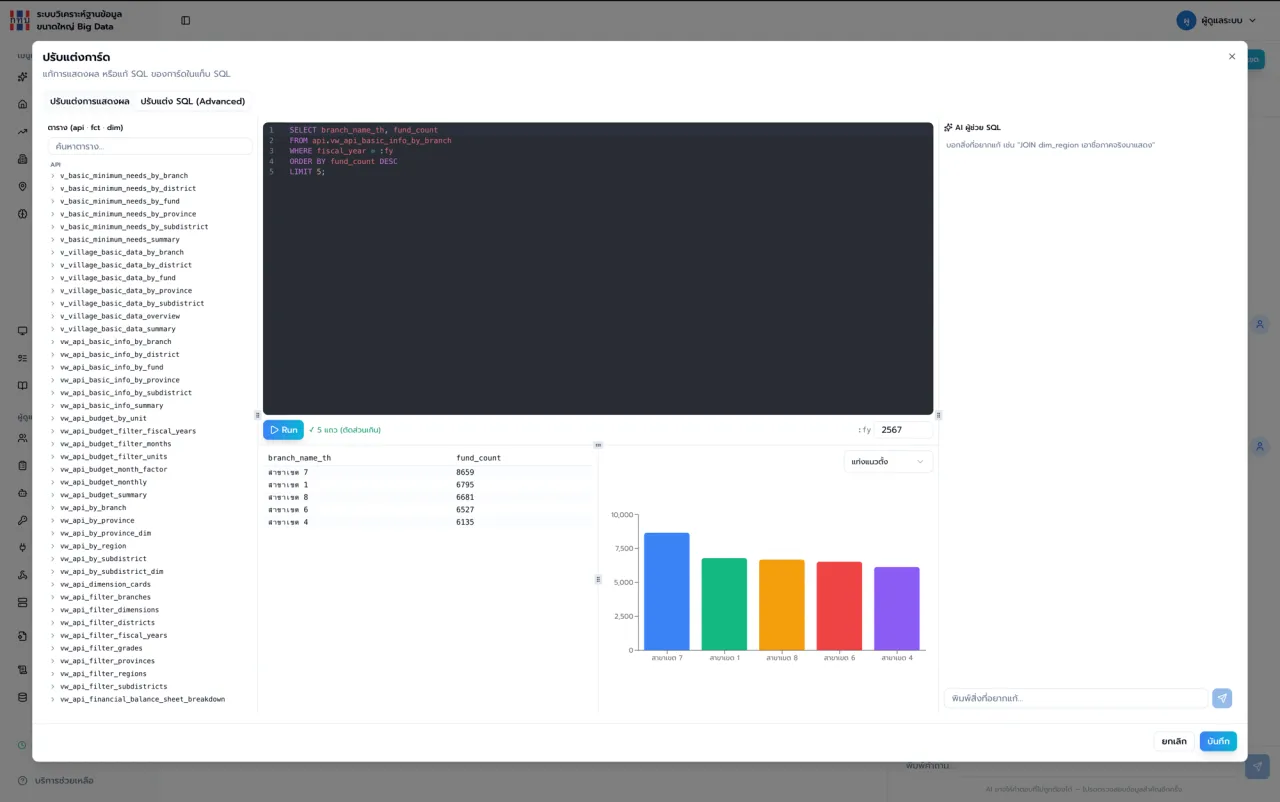Click result cell with value 8659
Viewport: 1280px width, 802px height.
(x=465, y=472)
